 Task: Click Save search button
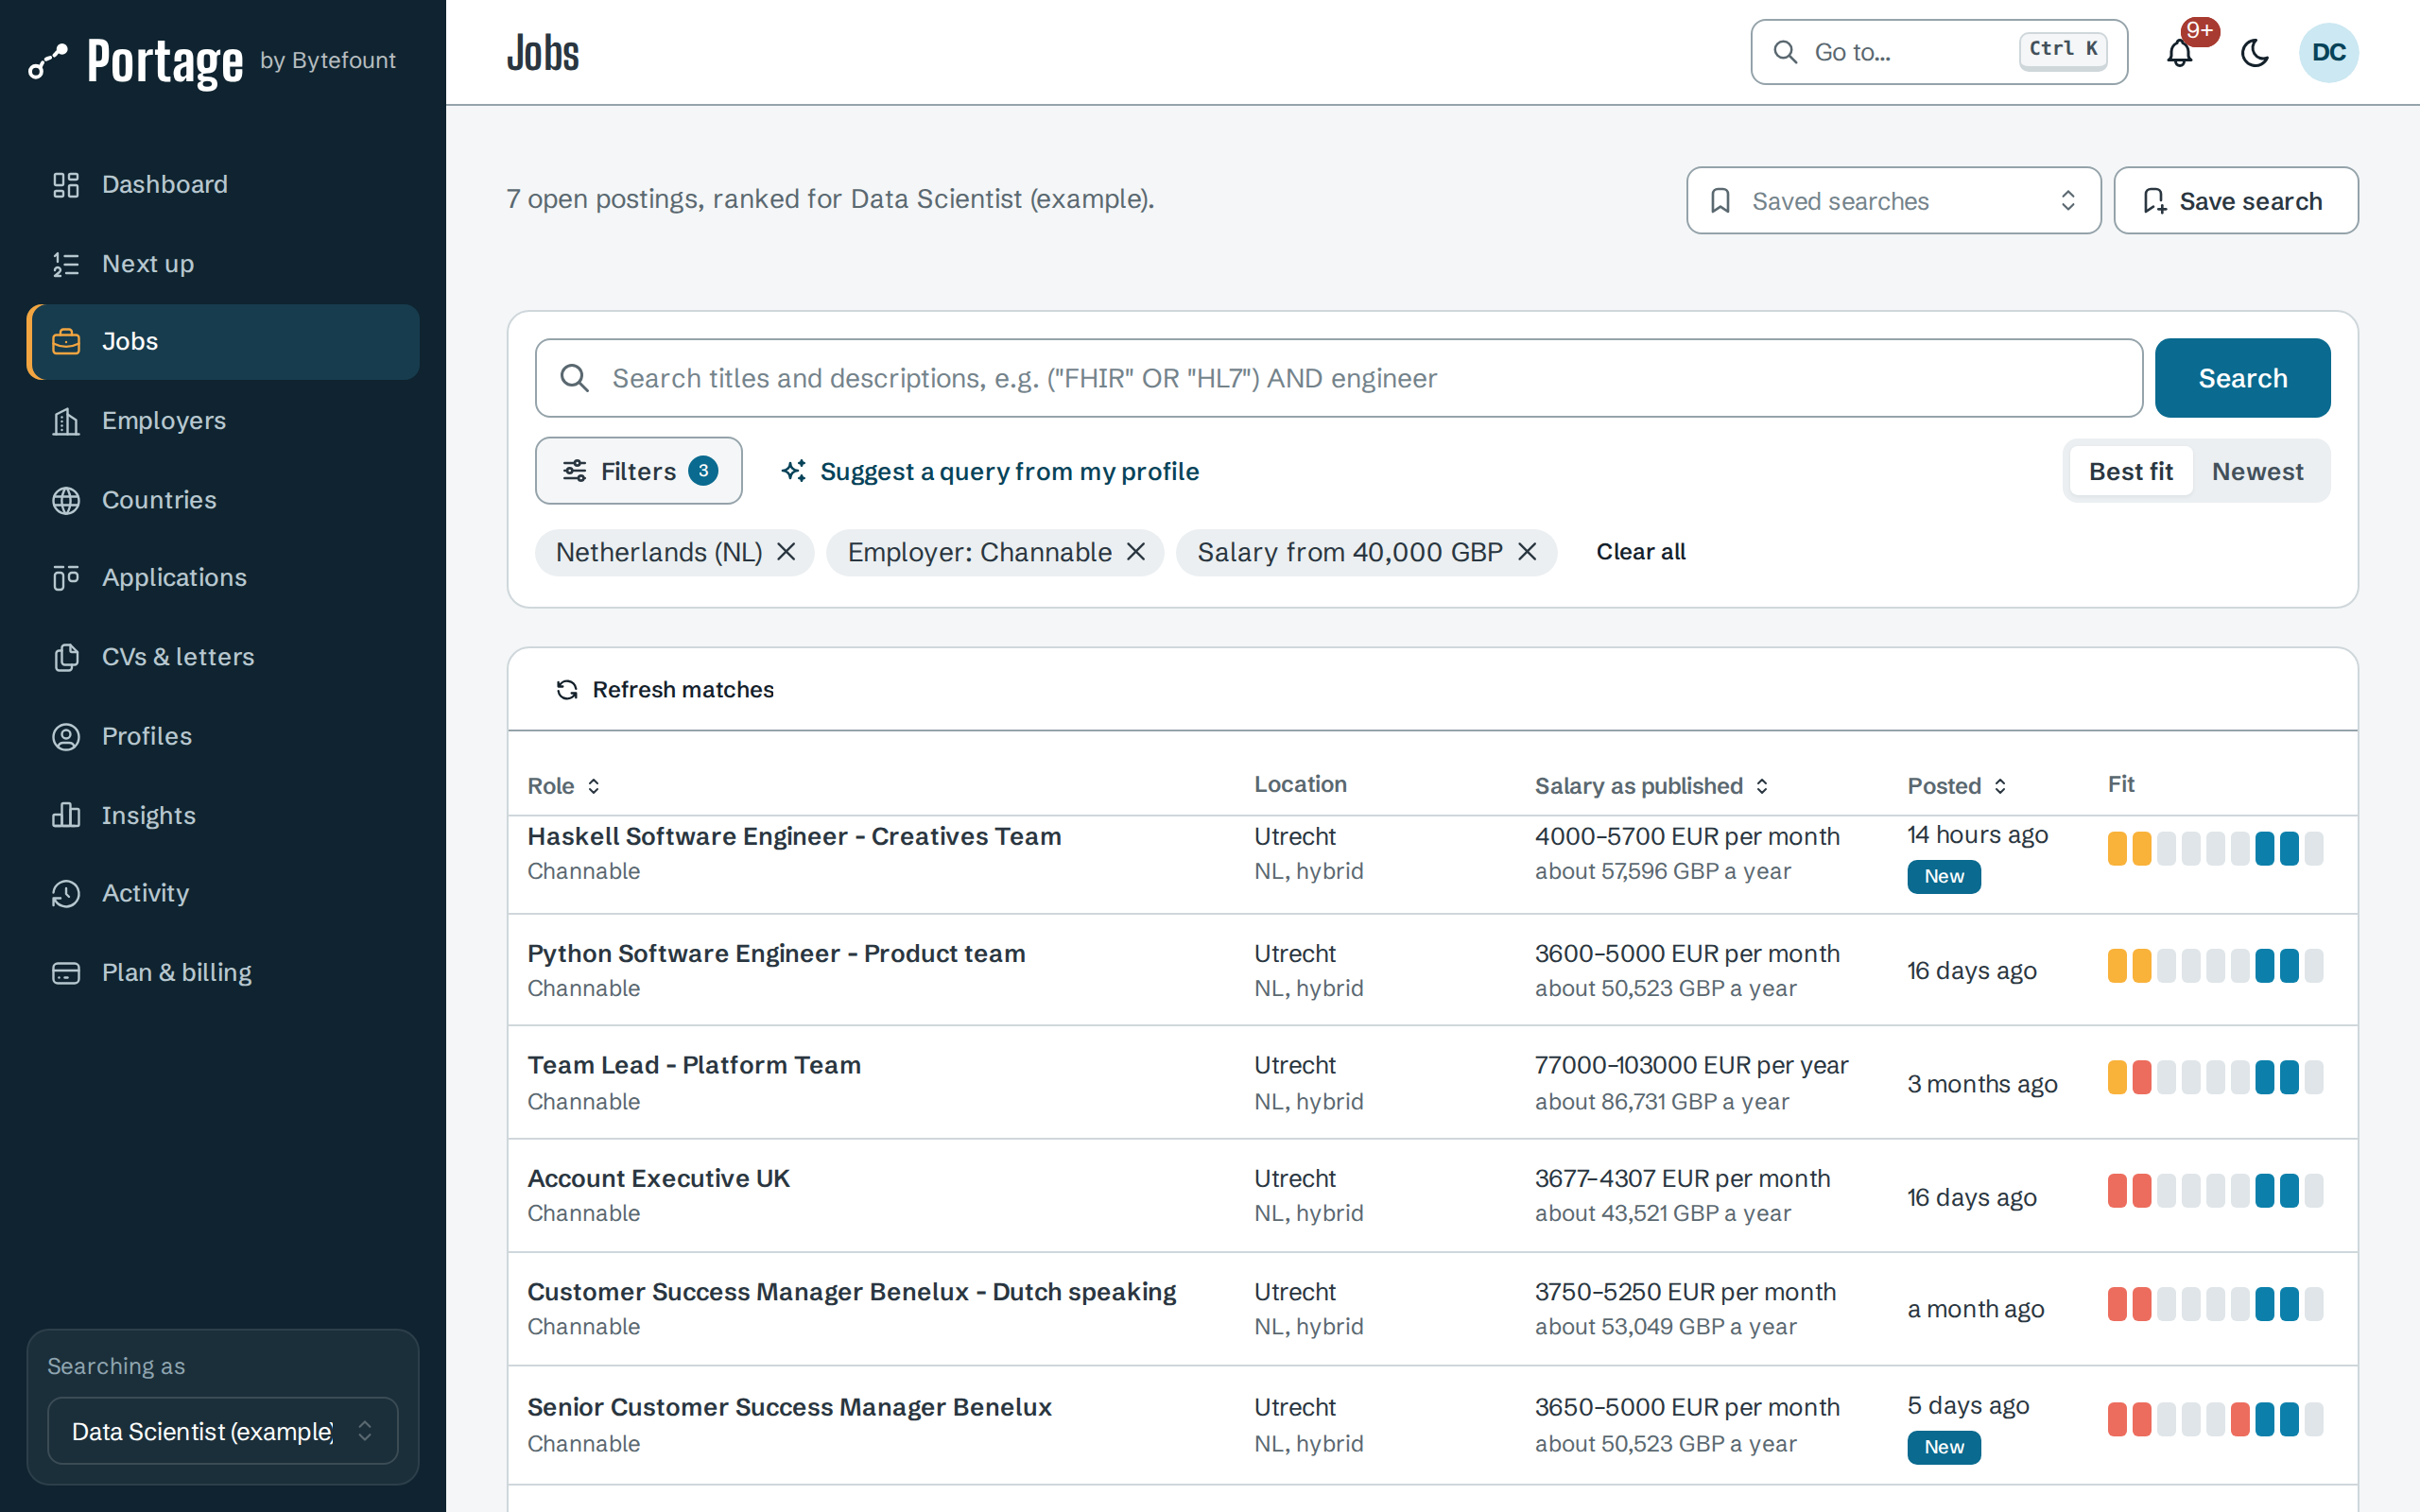2235,201
